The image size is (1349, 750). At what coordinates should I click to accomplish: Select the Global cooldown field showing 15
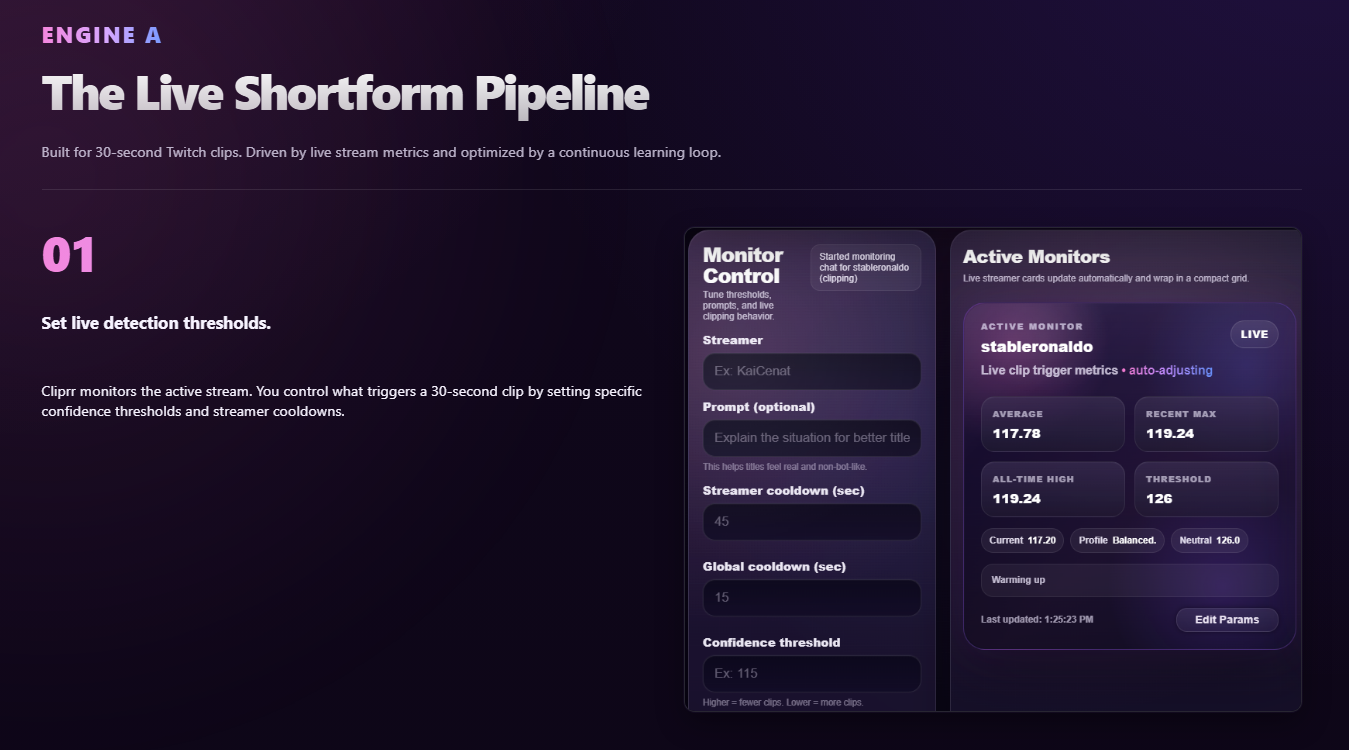click(811, 597)
